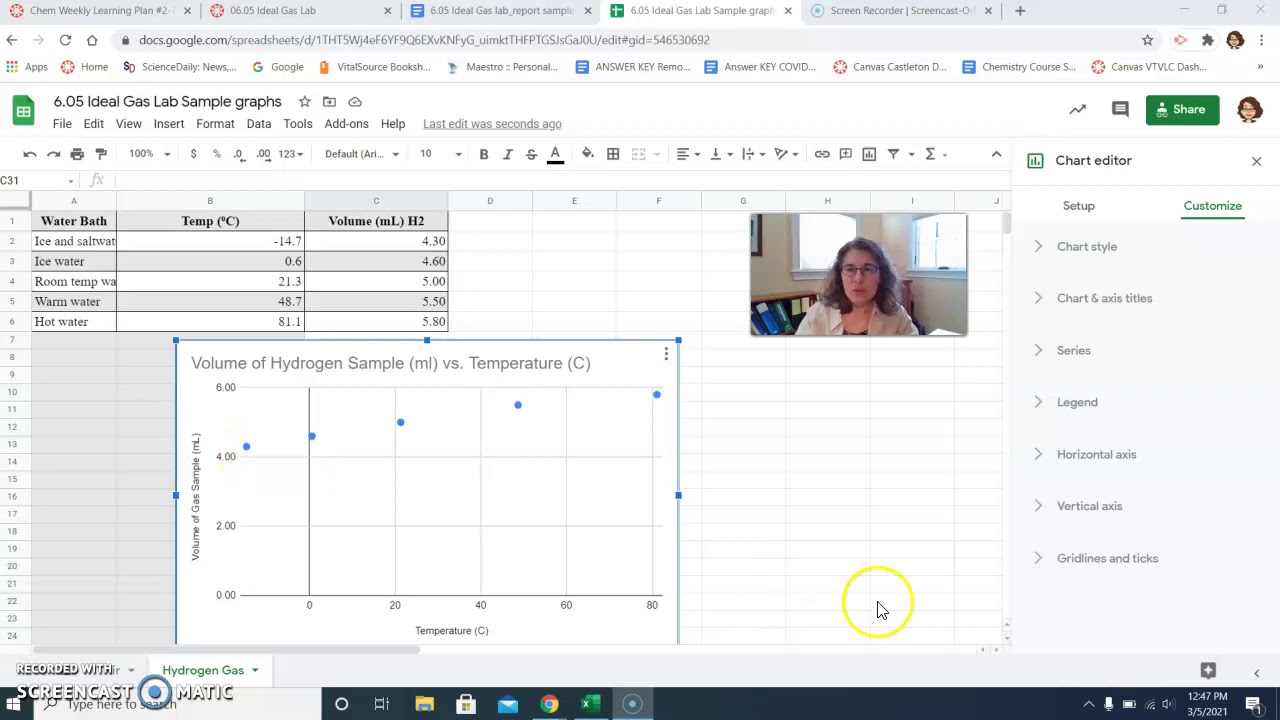The height and width of the screenshot is (720, 1280).
Task: Switch to the Setup tab
Action: [1079, 206]
